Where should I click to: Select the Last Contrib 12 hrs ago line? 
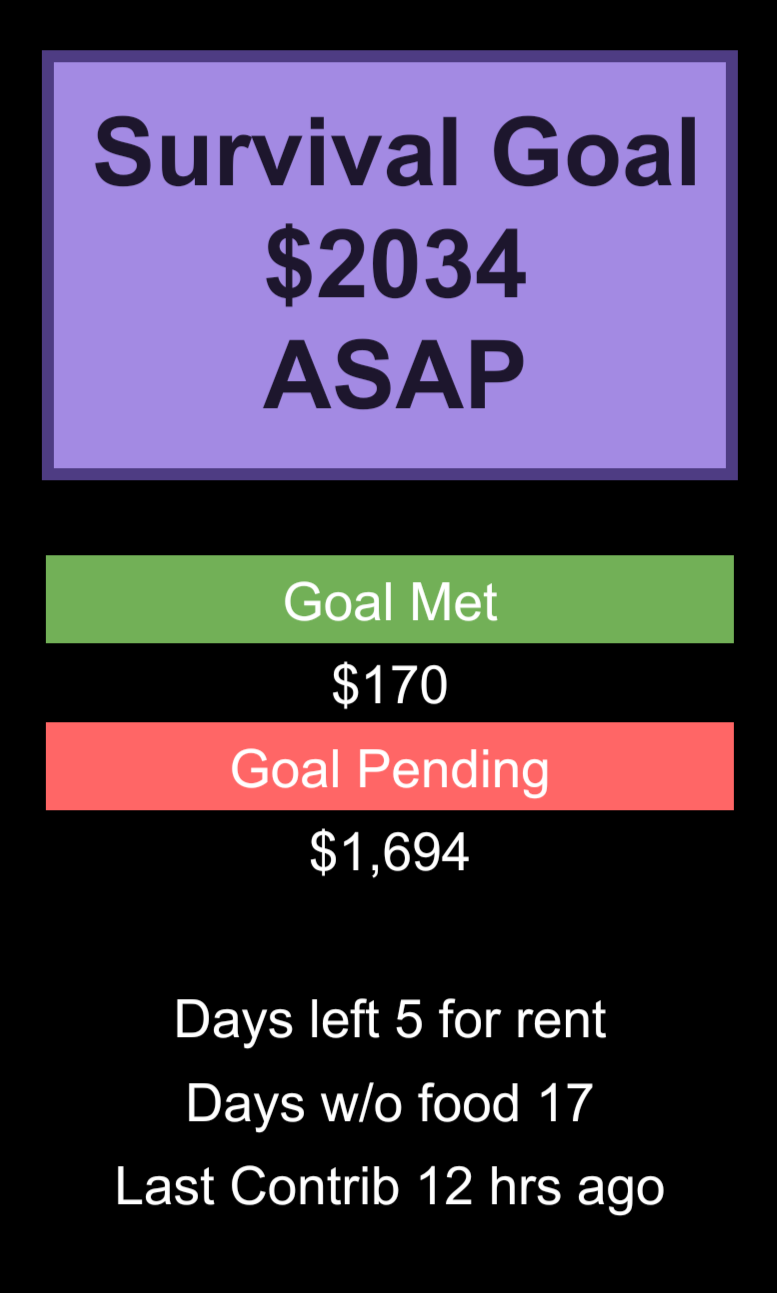pyautogui.click(x=390, y=1187)
